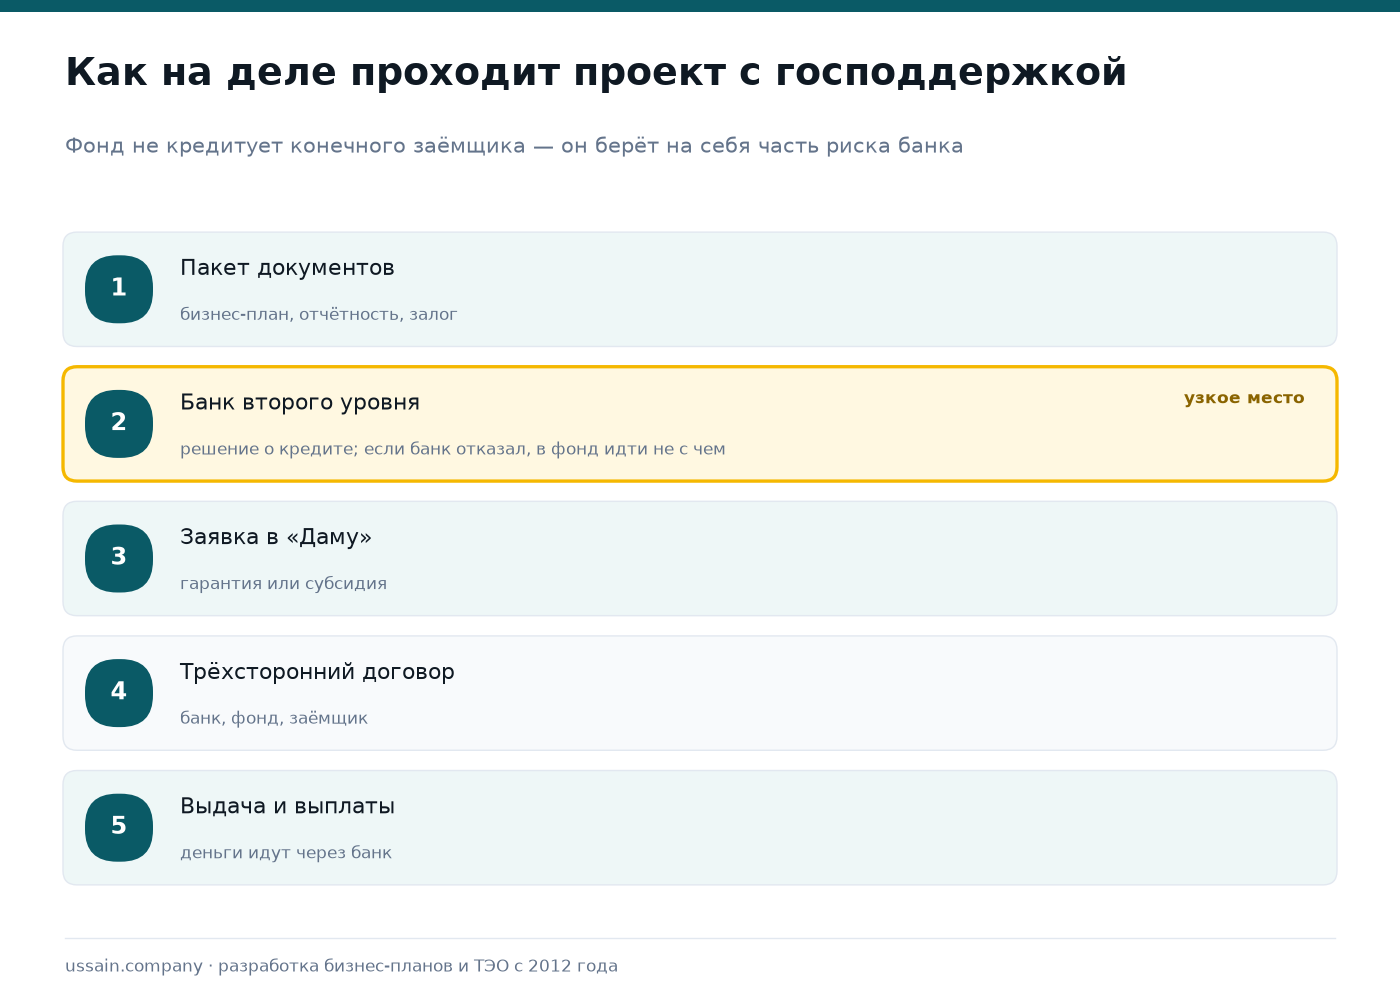Select the subtitle starting "Фонд не кредитует"

[514, 146]
